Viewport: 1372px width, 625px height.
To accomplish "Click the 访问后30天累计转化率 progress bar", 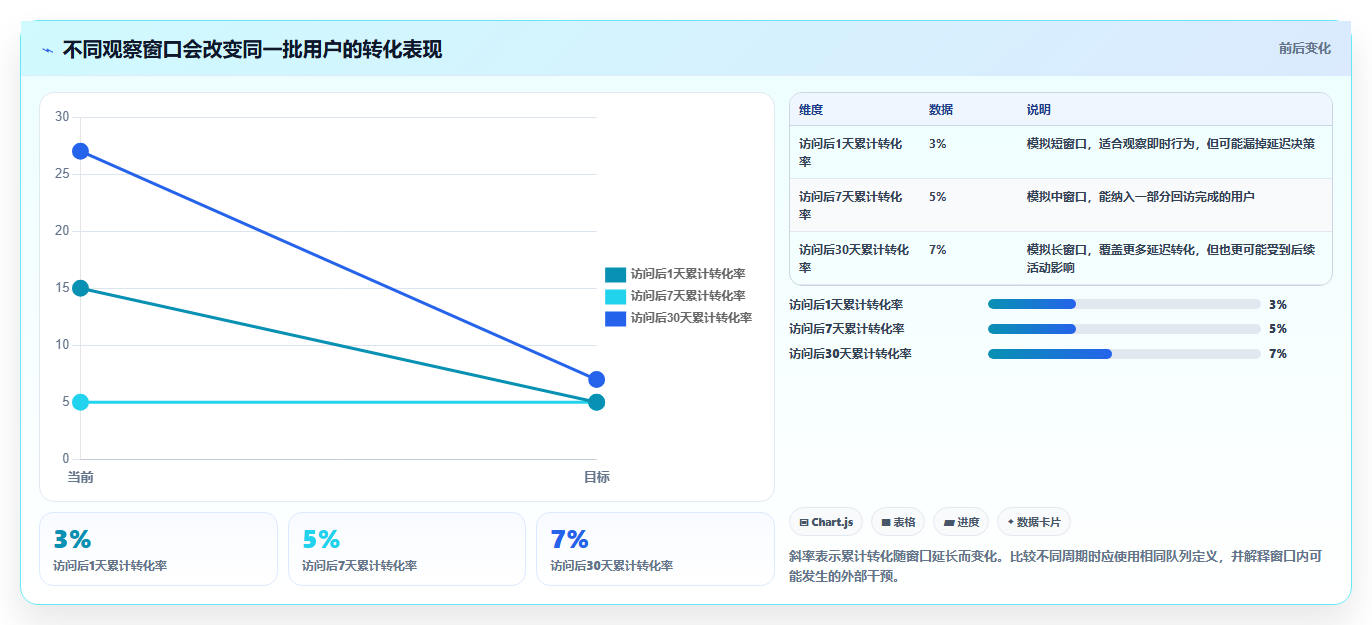I will click(1124, 354).
